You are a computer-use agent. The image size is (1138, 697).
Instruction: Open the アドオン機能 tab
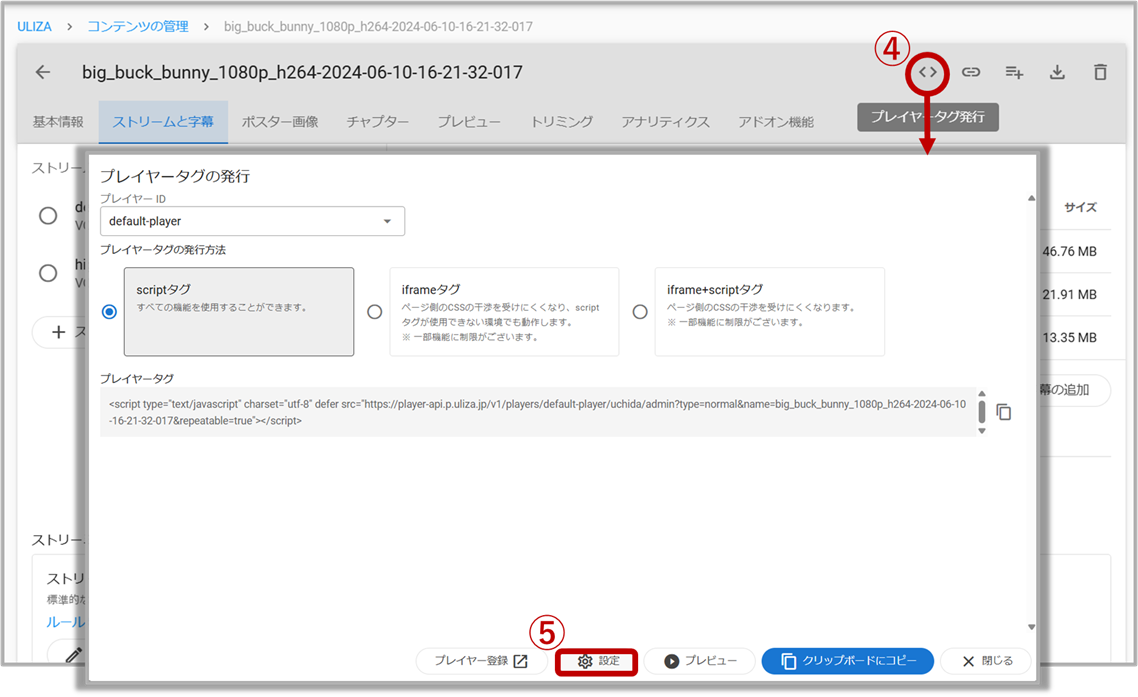click(776, 122)
